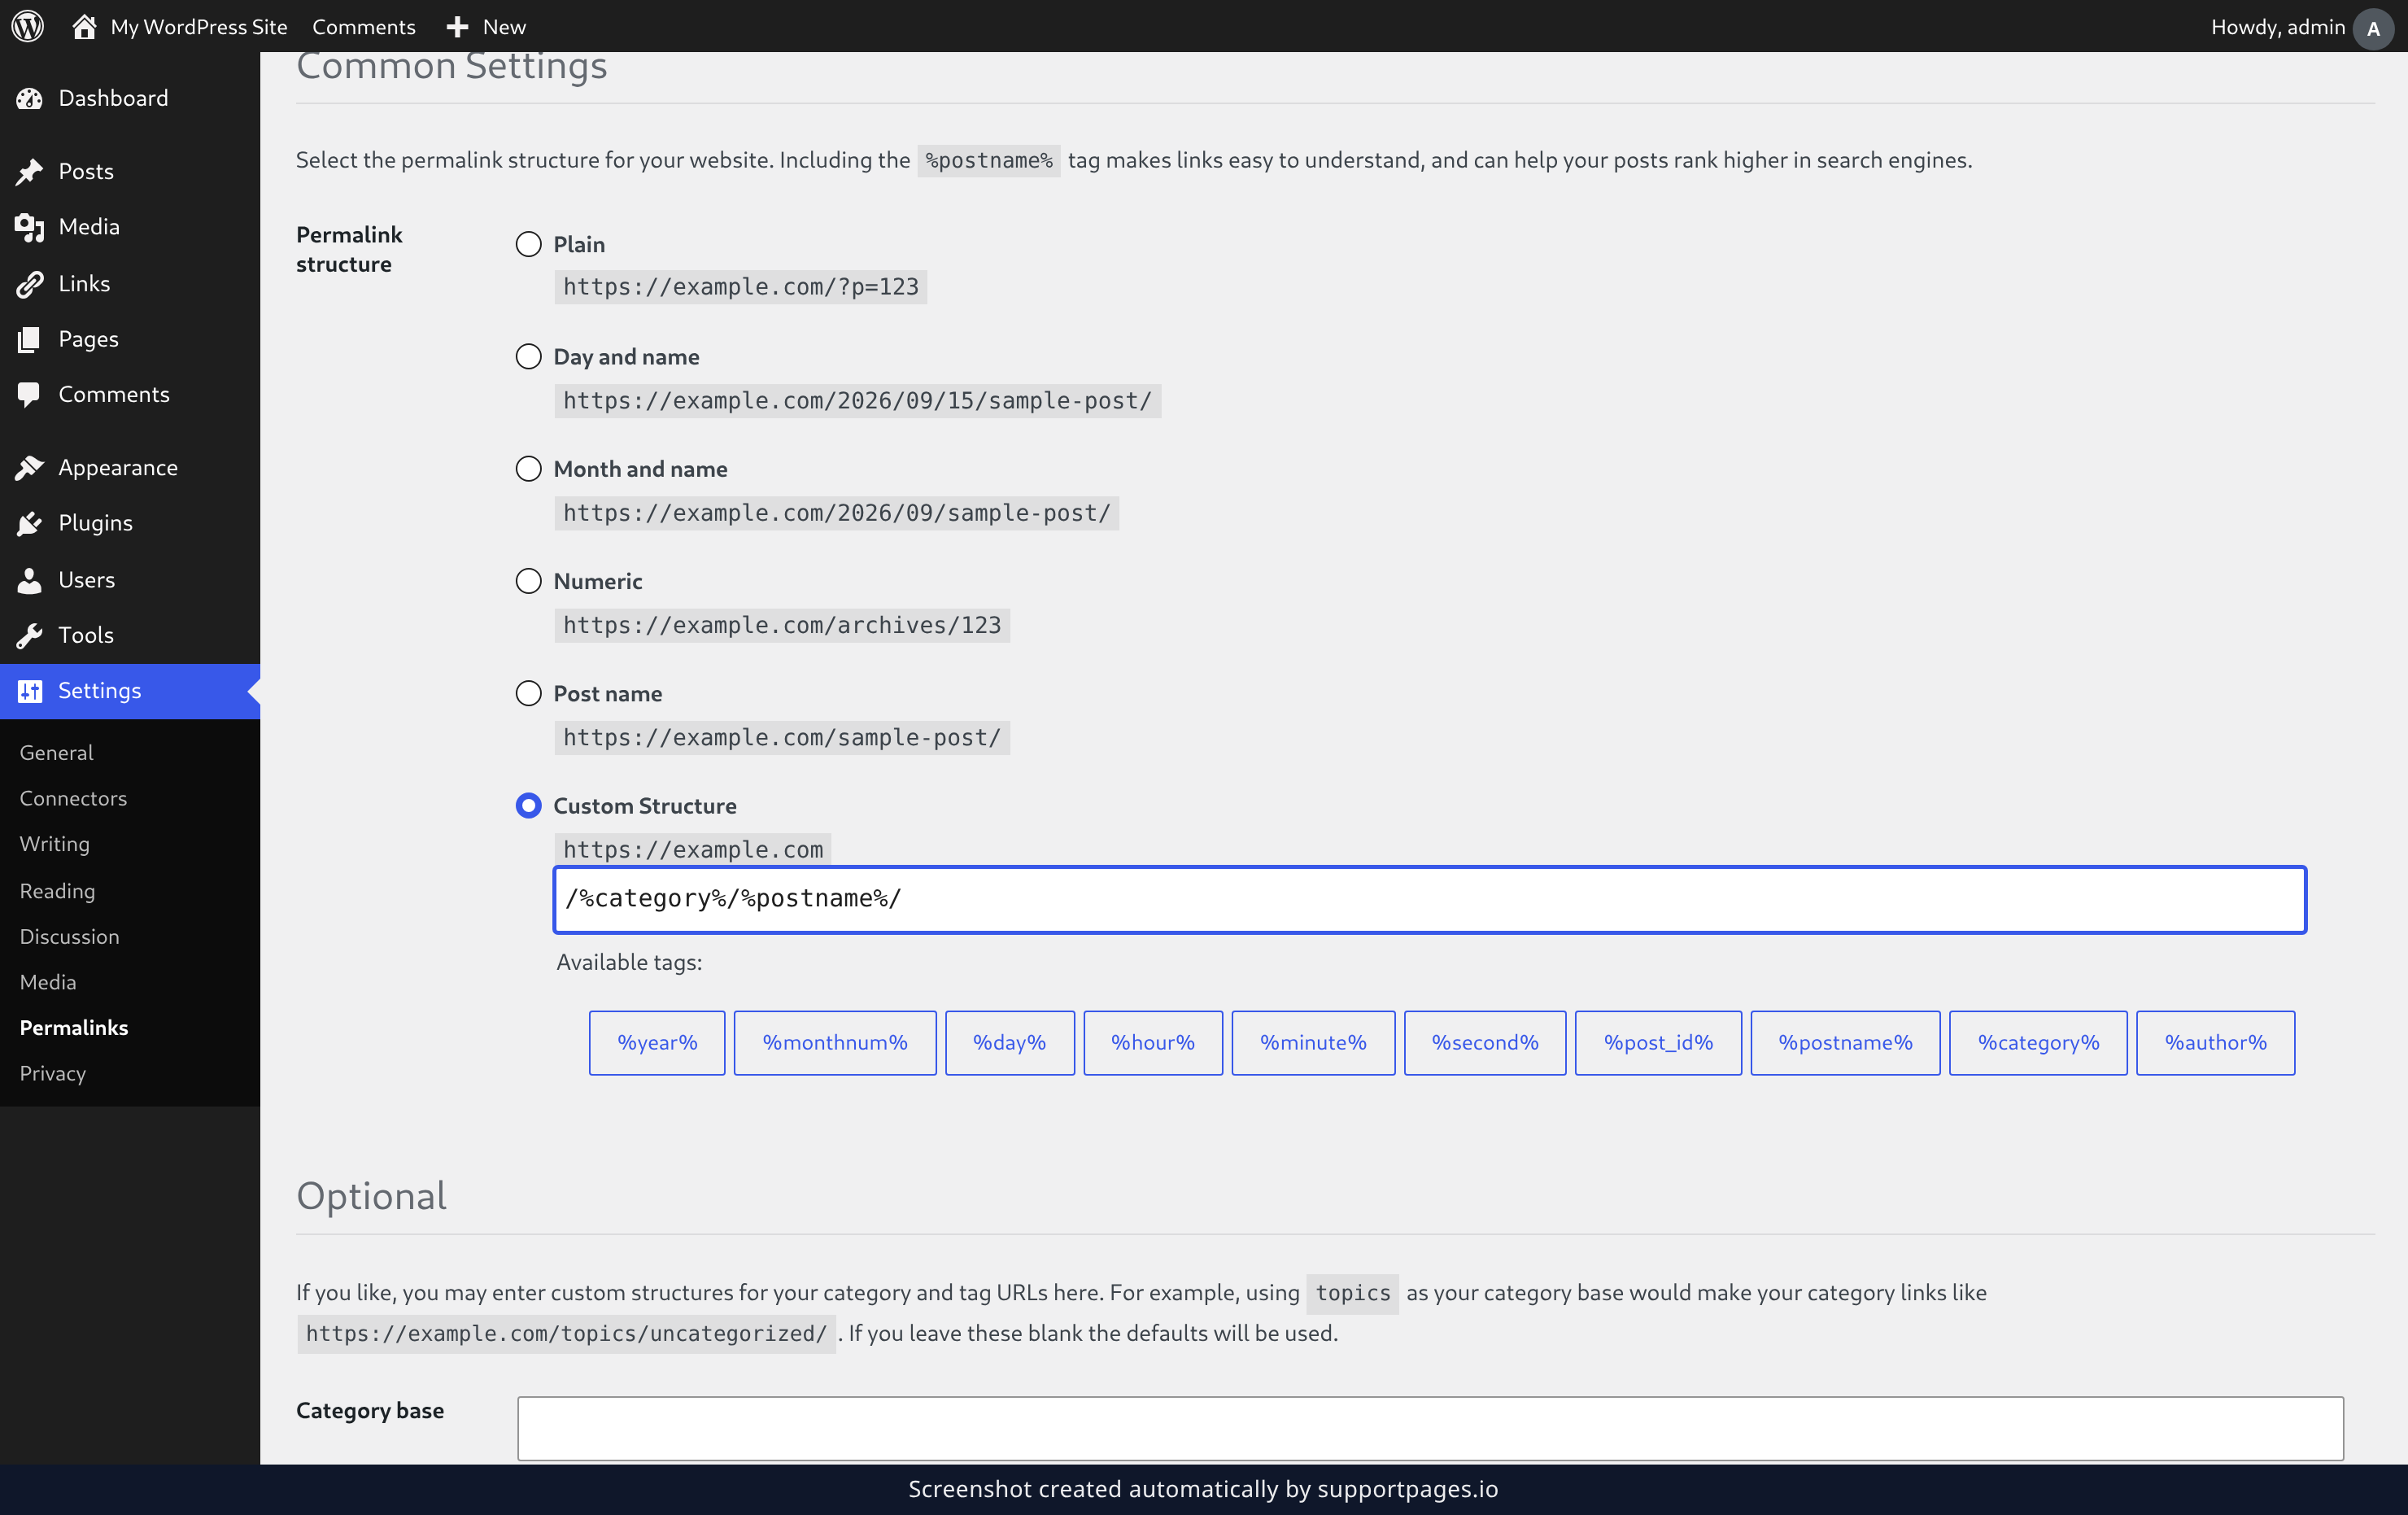Click the %hour% tag button
The width and height of the screenshot is (2408, 1515).
pyautogui.click(x=1152, y=1042)
